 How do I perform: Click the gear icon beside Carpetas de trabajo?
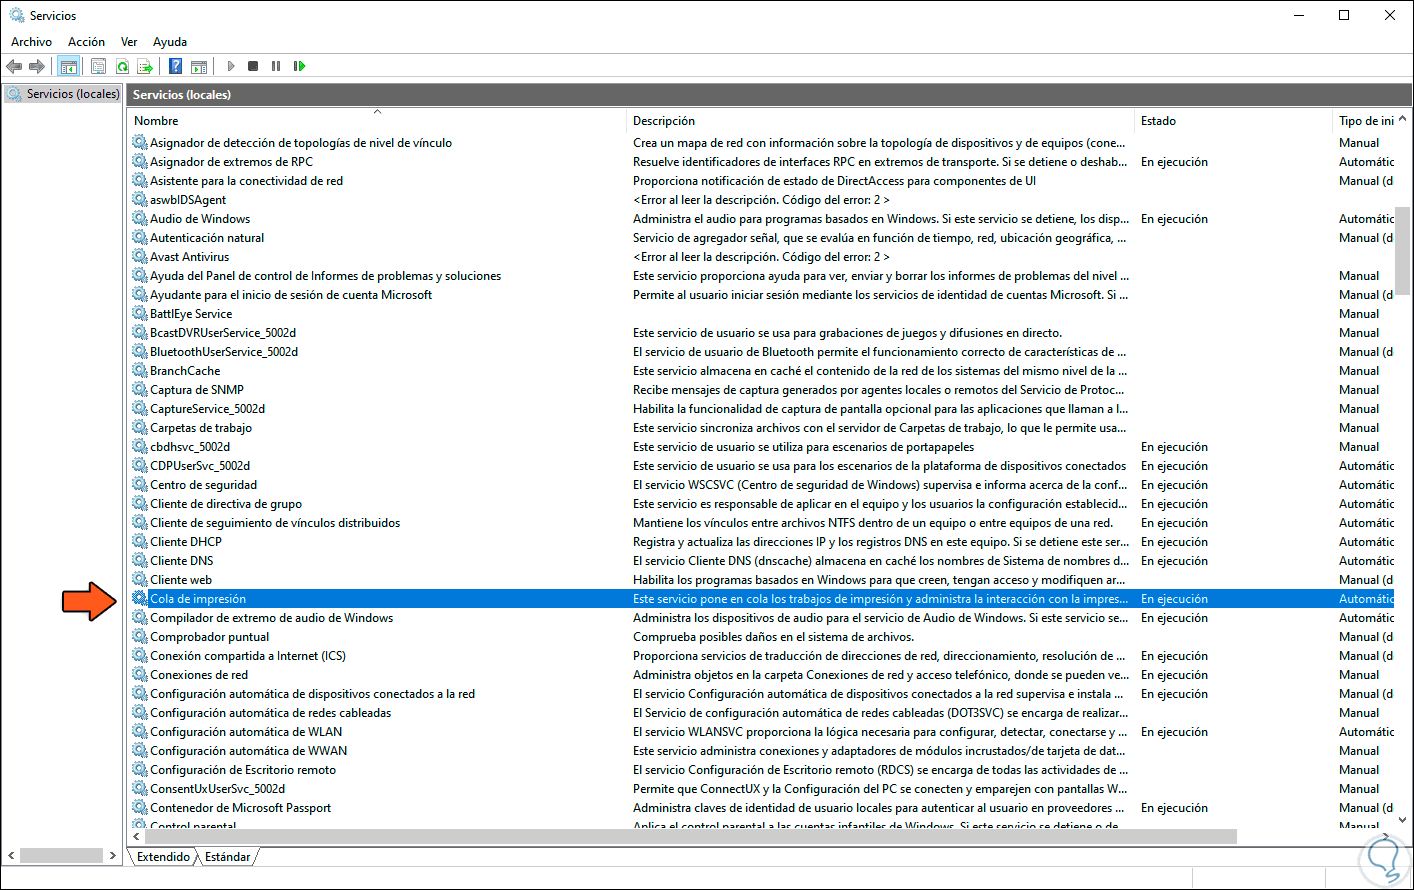click(140, 428)
